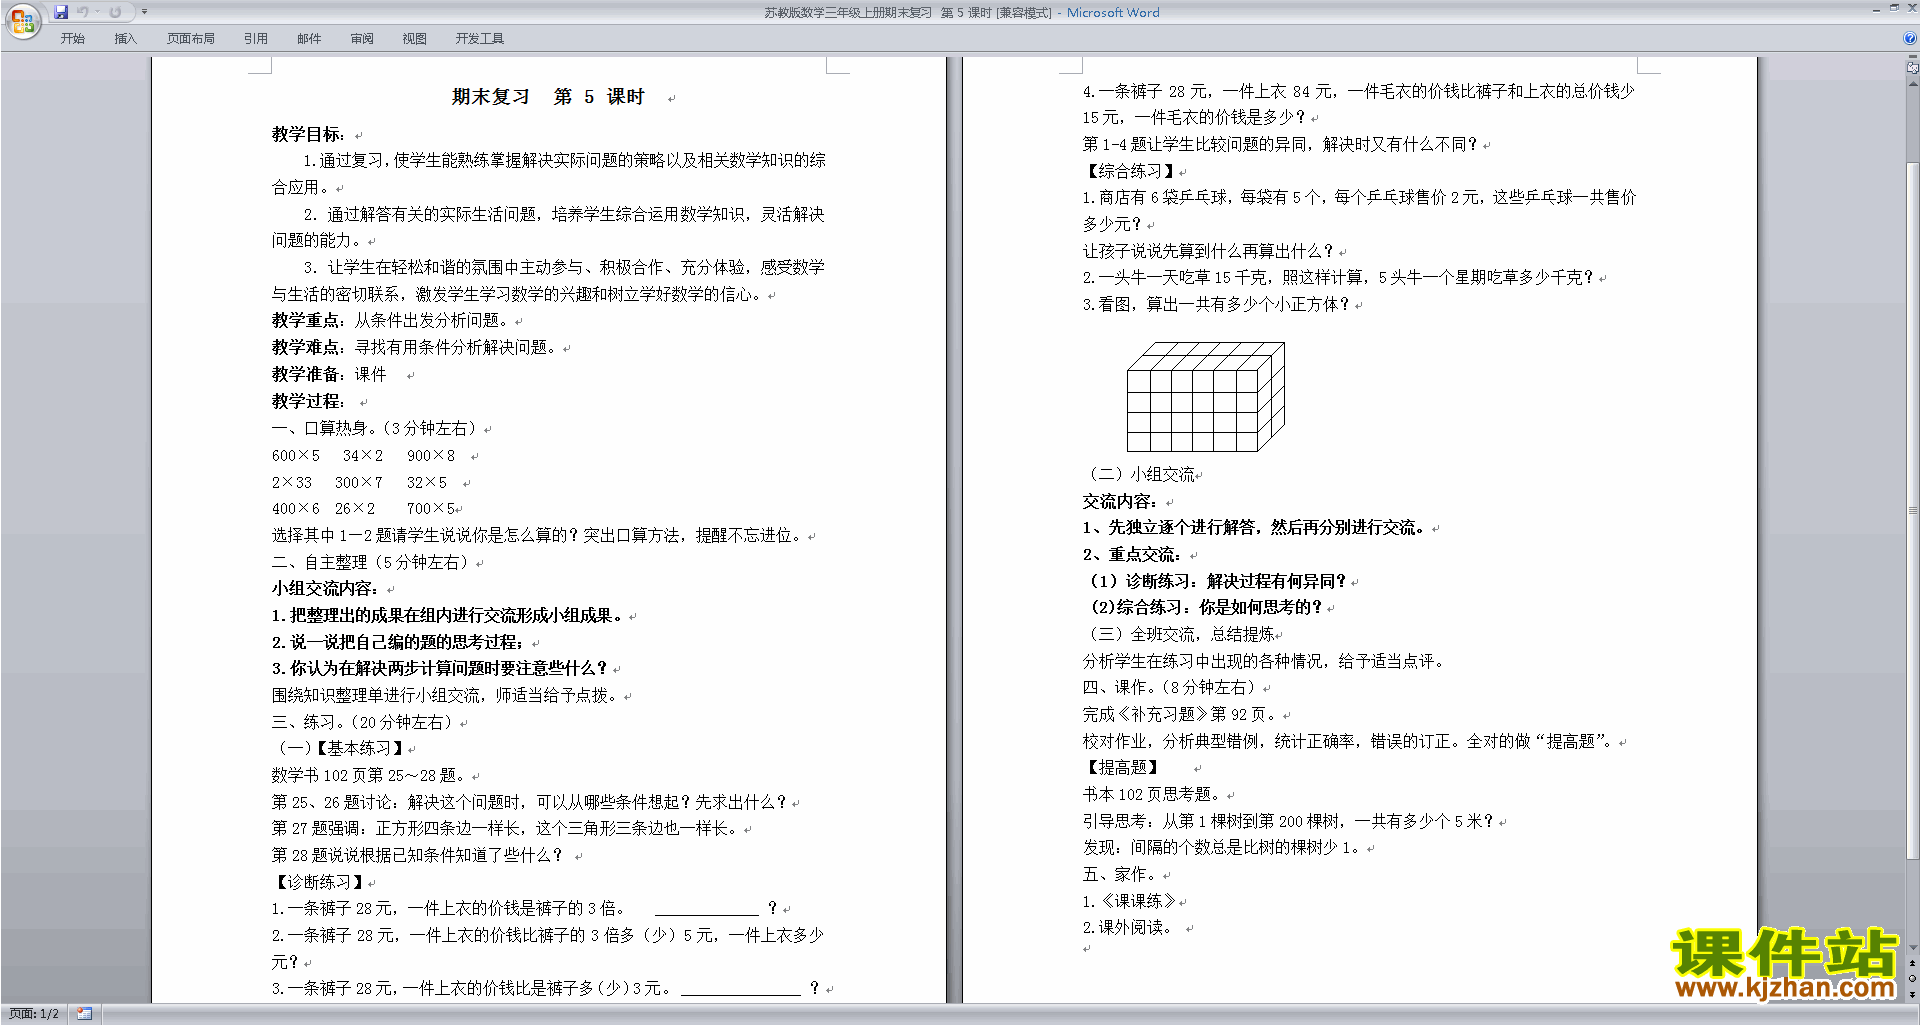Click the text 教学重点:从条件出发分析问题

pyautogui.click(x=391, y=321)
